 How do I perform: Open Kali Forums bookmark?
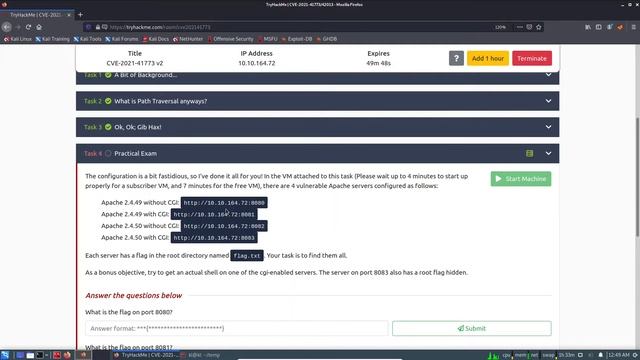pos(122,39)
